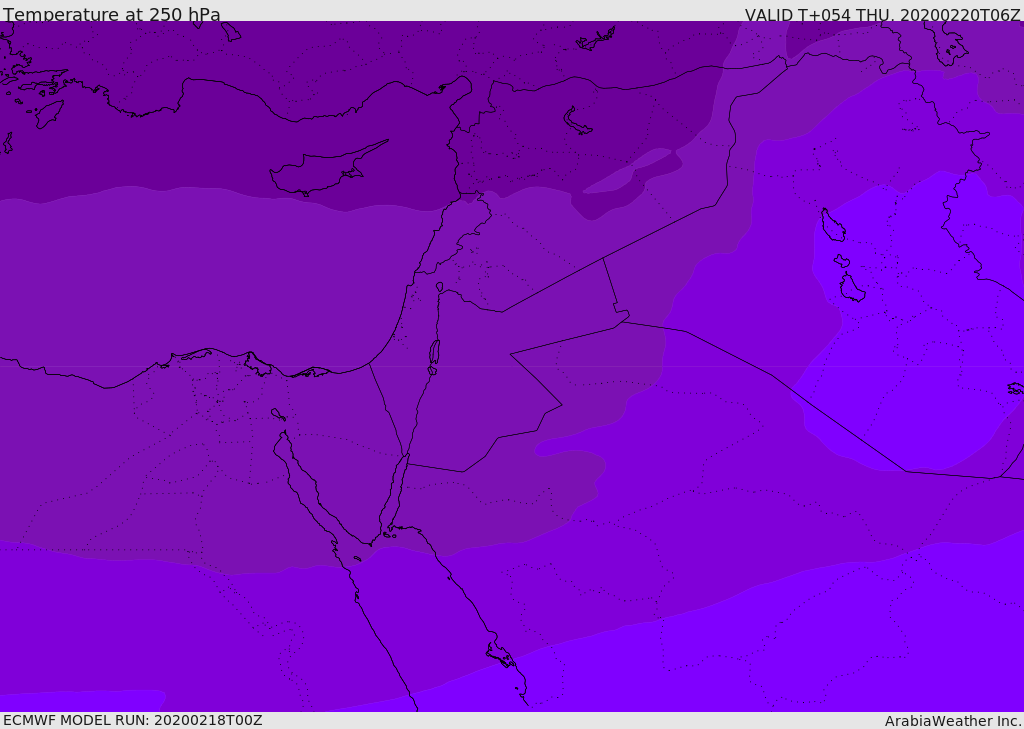Click the 'Temperature at 250 hPa' title
This screenshot has width=1024, height=729.
click(x=112, y=14)
